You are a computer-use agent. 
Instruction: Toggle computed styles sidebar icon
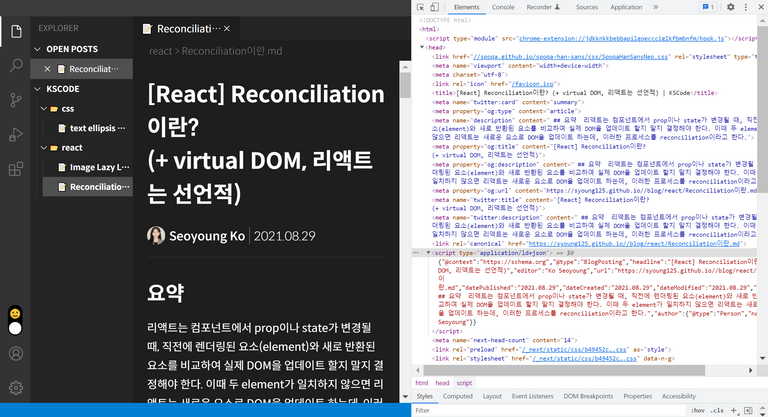click(x=748, y=410)
